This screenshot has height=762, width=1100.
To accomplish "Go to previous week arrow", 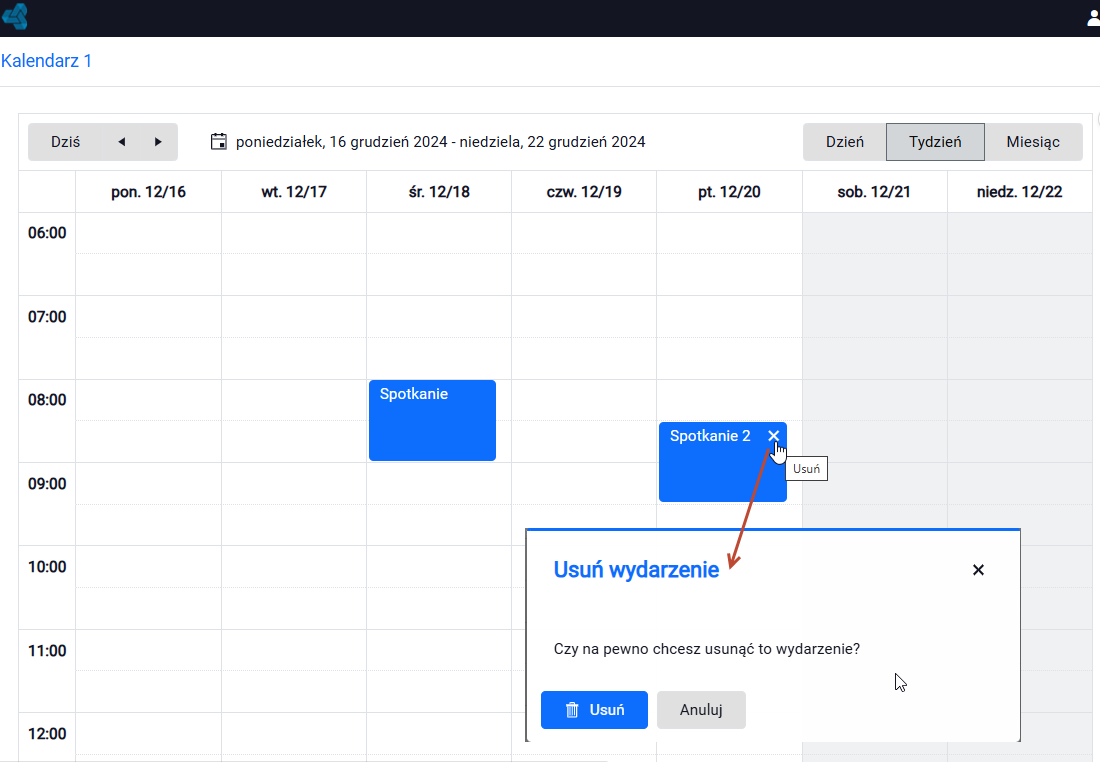I will 121,142.
